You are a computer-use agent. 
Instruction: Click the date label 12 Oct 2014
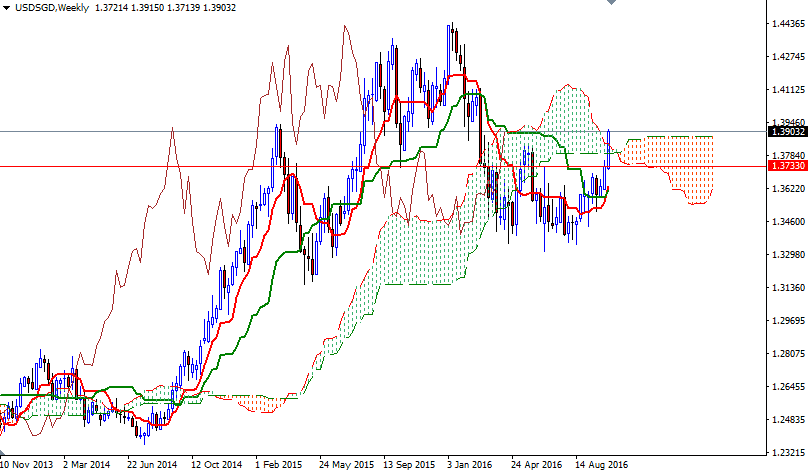[x=216, y=465]
